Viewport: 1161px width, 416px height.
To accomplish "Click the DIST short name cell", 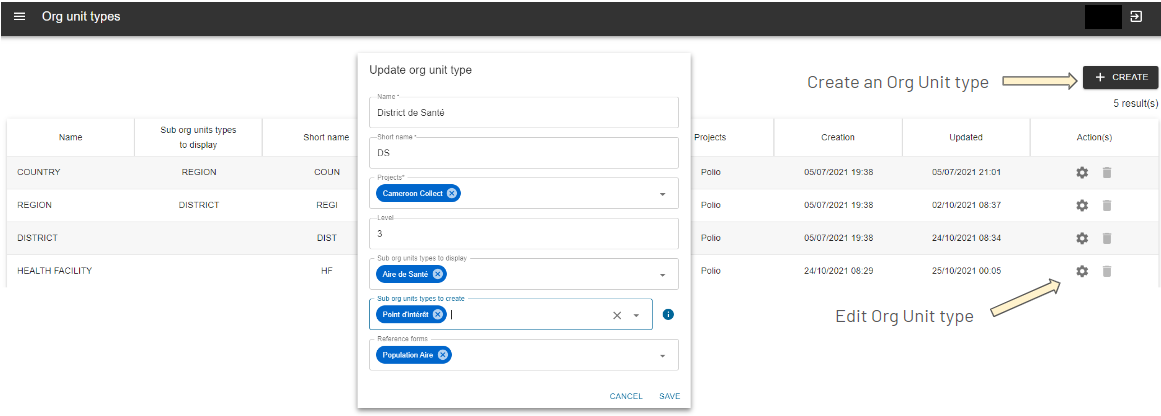I will point(327,238).
